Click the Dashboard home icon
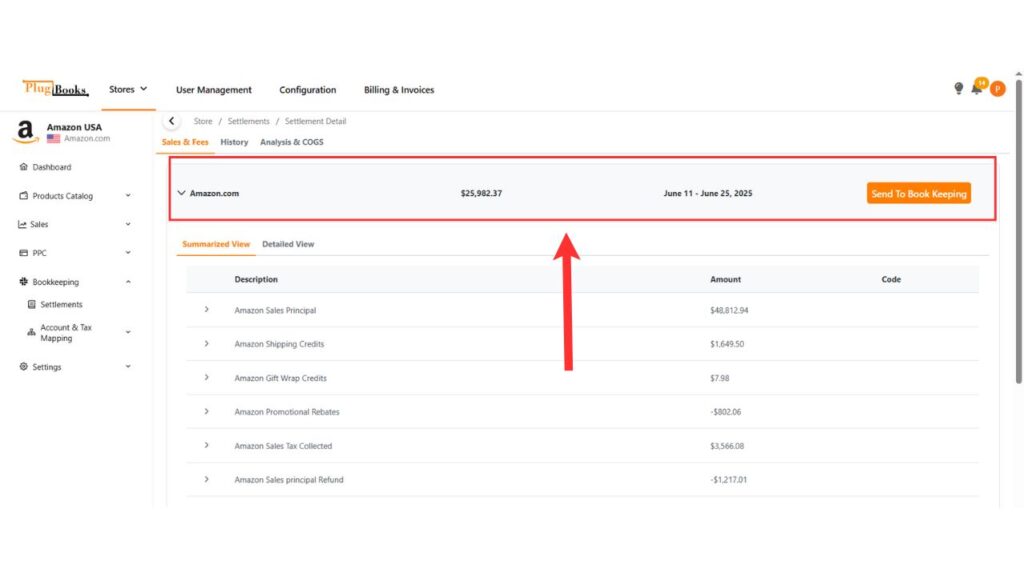 tap(24, 167)
